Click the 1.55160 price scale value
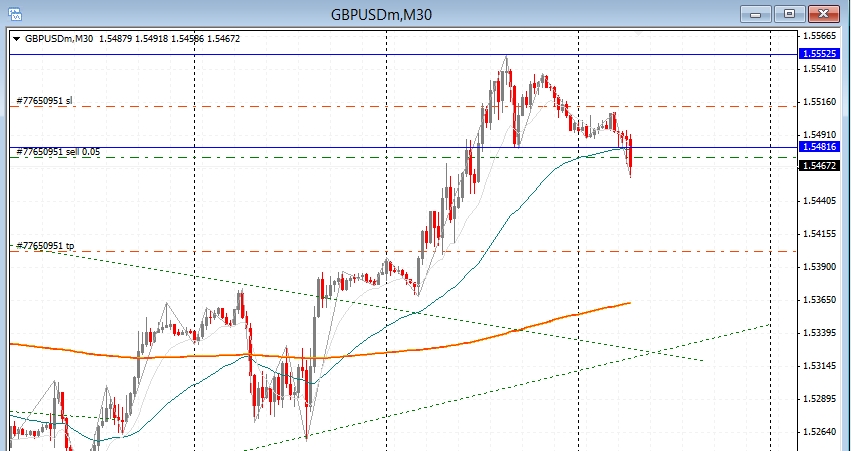 (x=819, y=102)
